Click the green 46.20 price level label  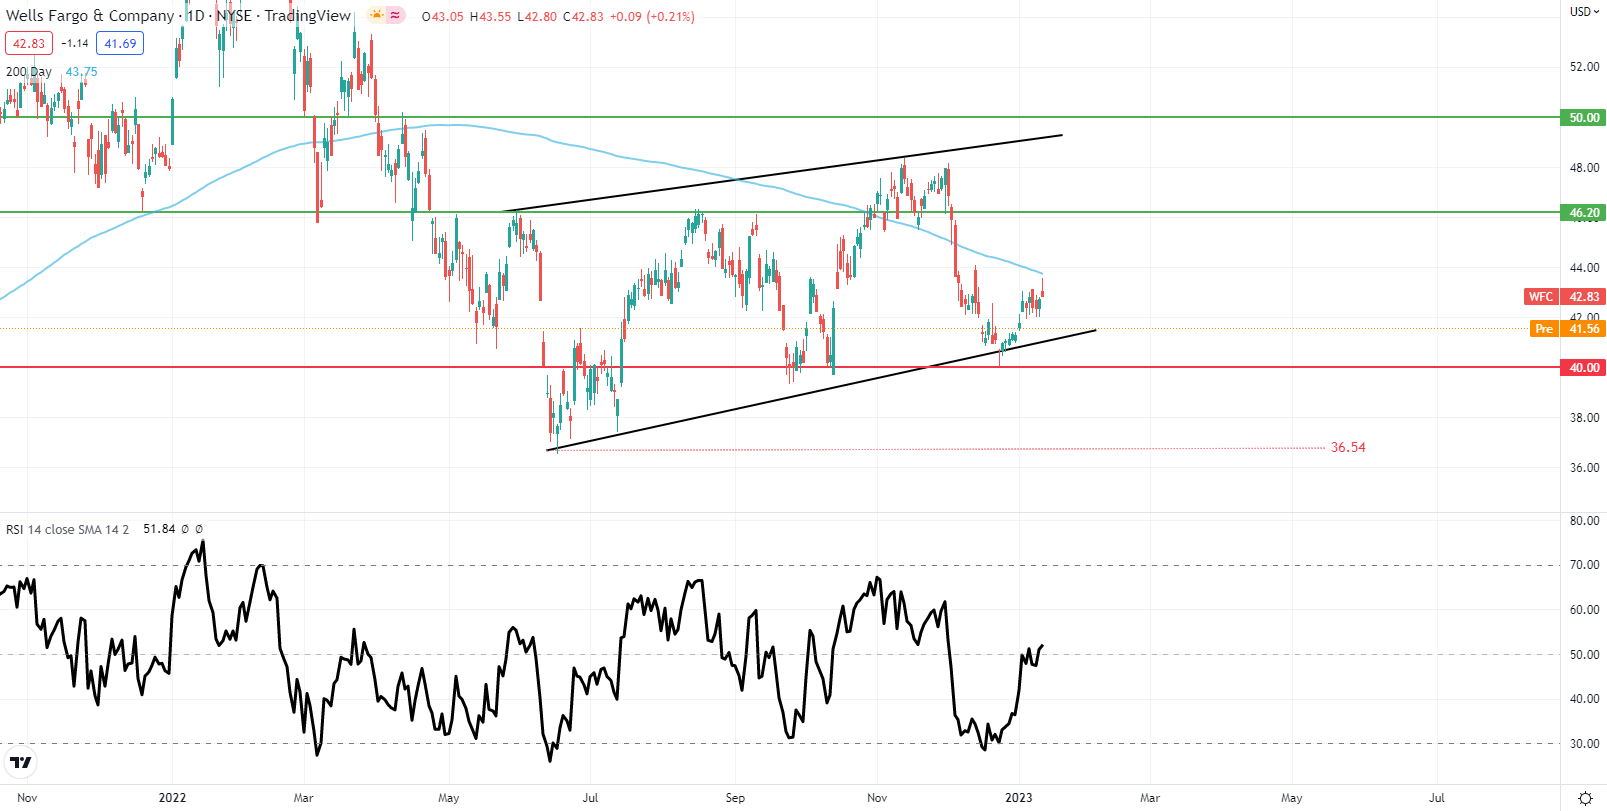[x=1583, y=212]
